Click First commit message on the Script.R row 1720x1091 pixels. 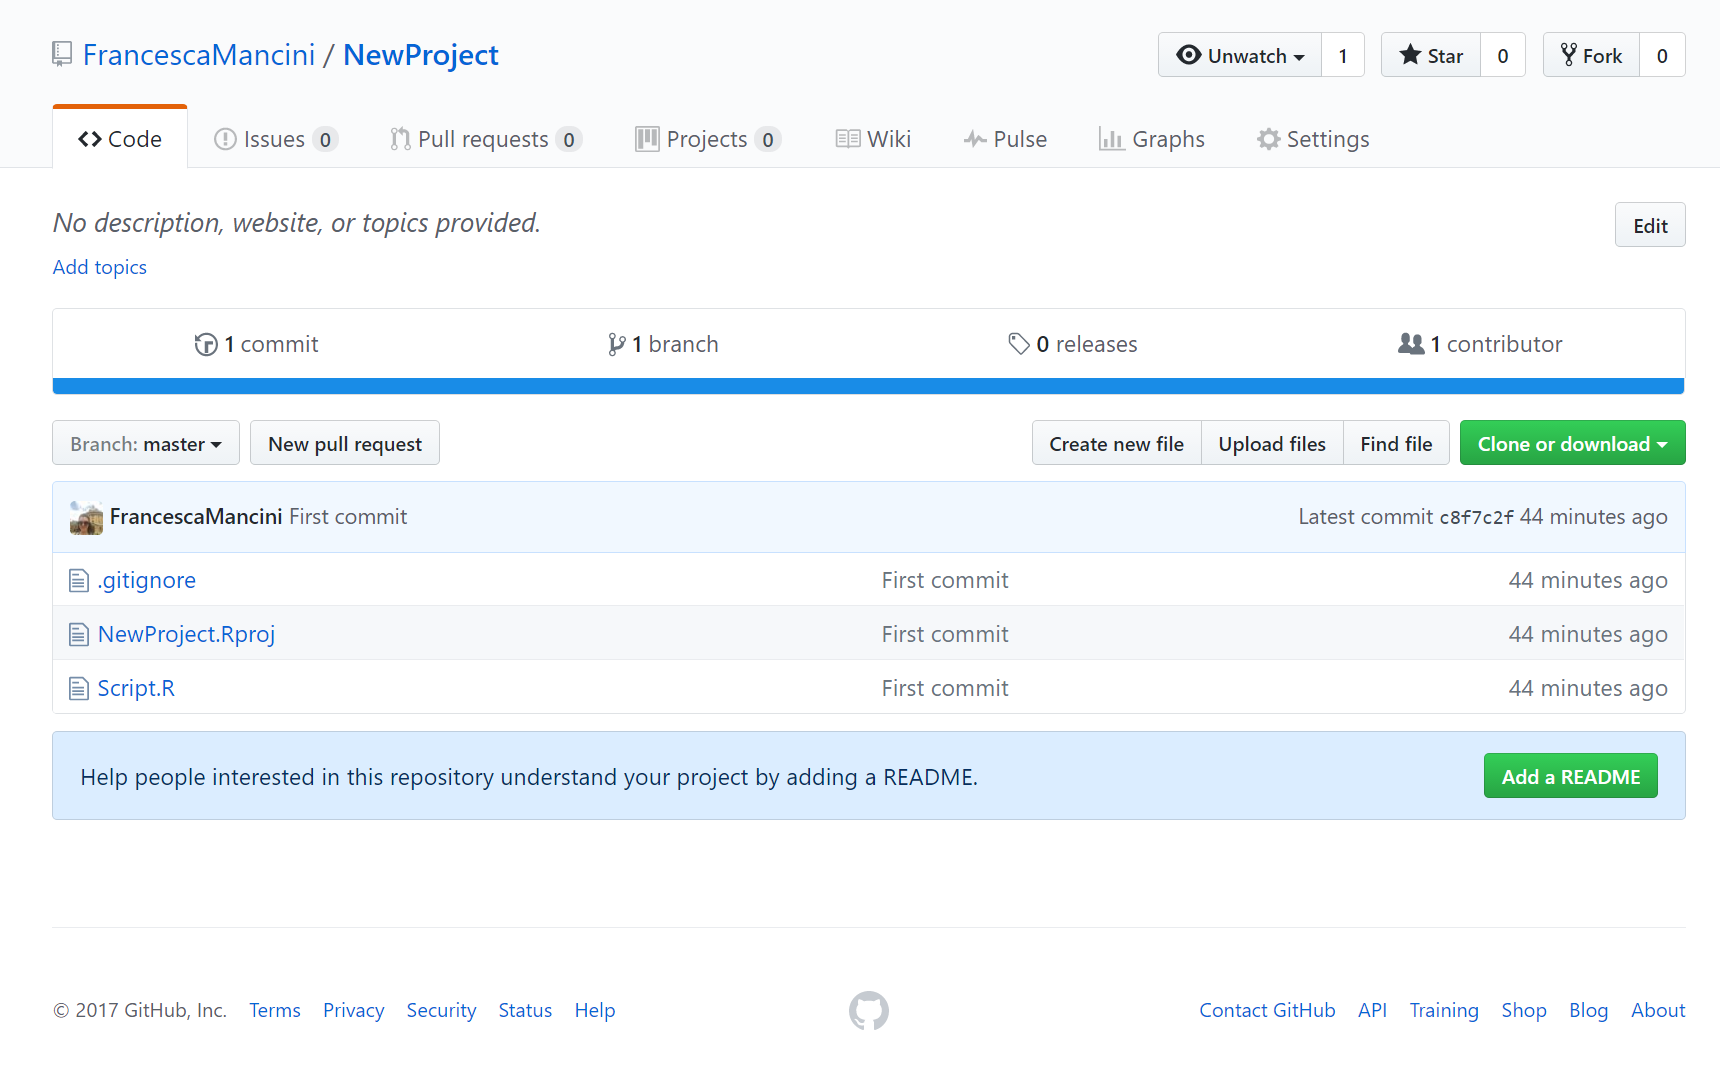[x=945, y=688]
